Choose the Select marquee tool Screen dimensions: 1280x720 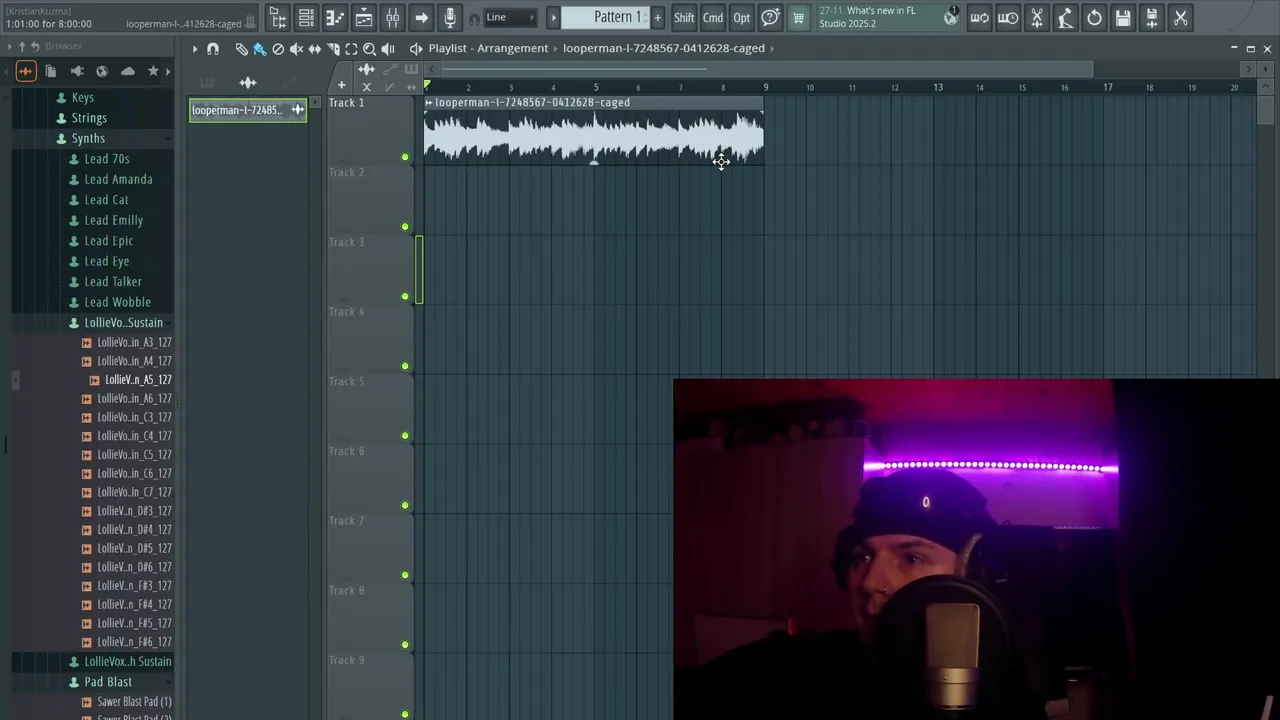pos(351,48)
